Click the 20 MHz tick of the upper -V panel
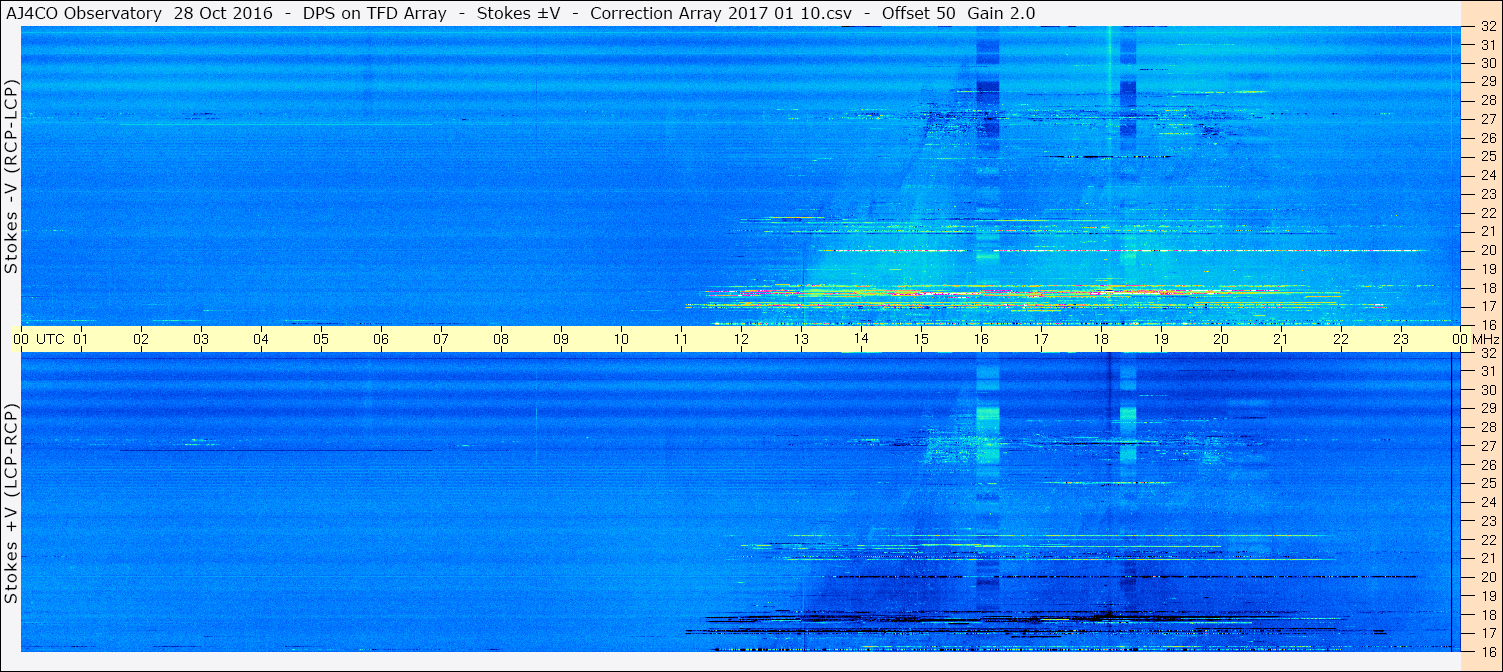Viewport: 1503px width, 672px height. click(x=1487, y=250)
